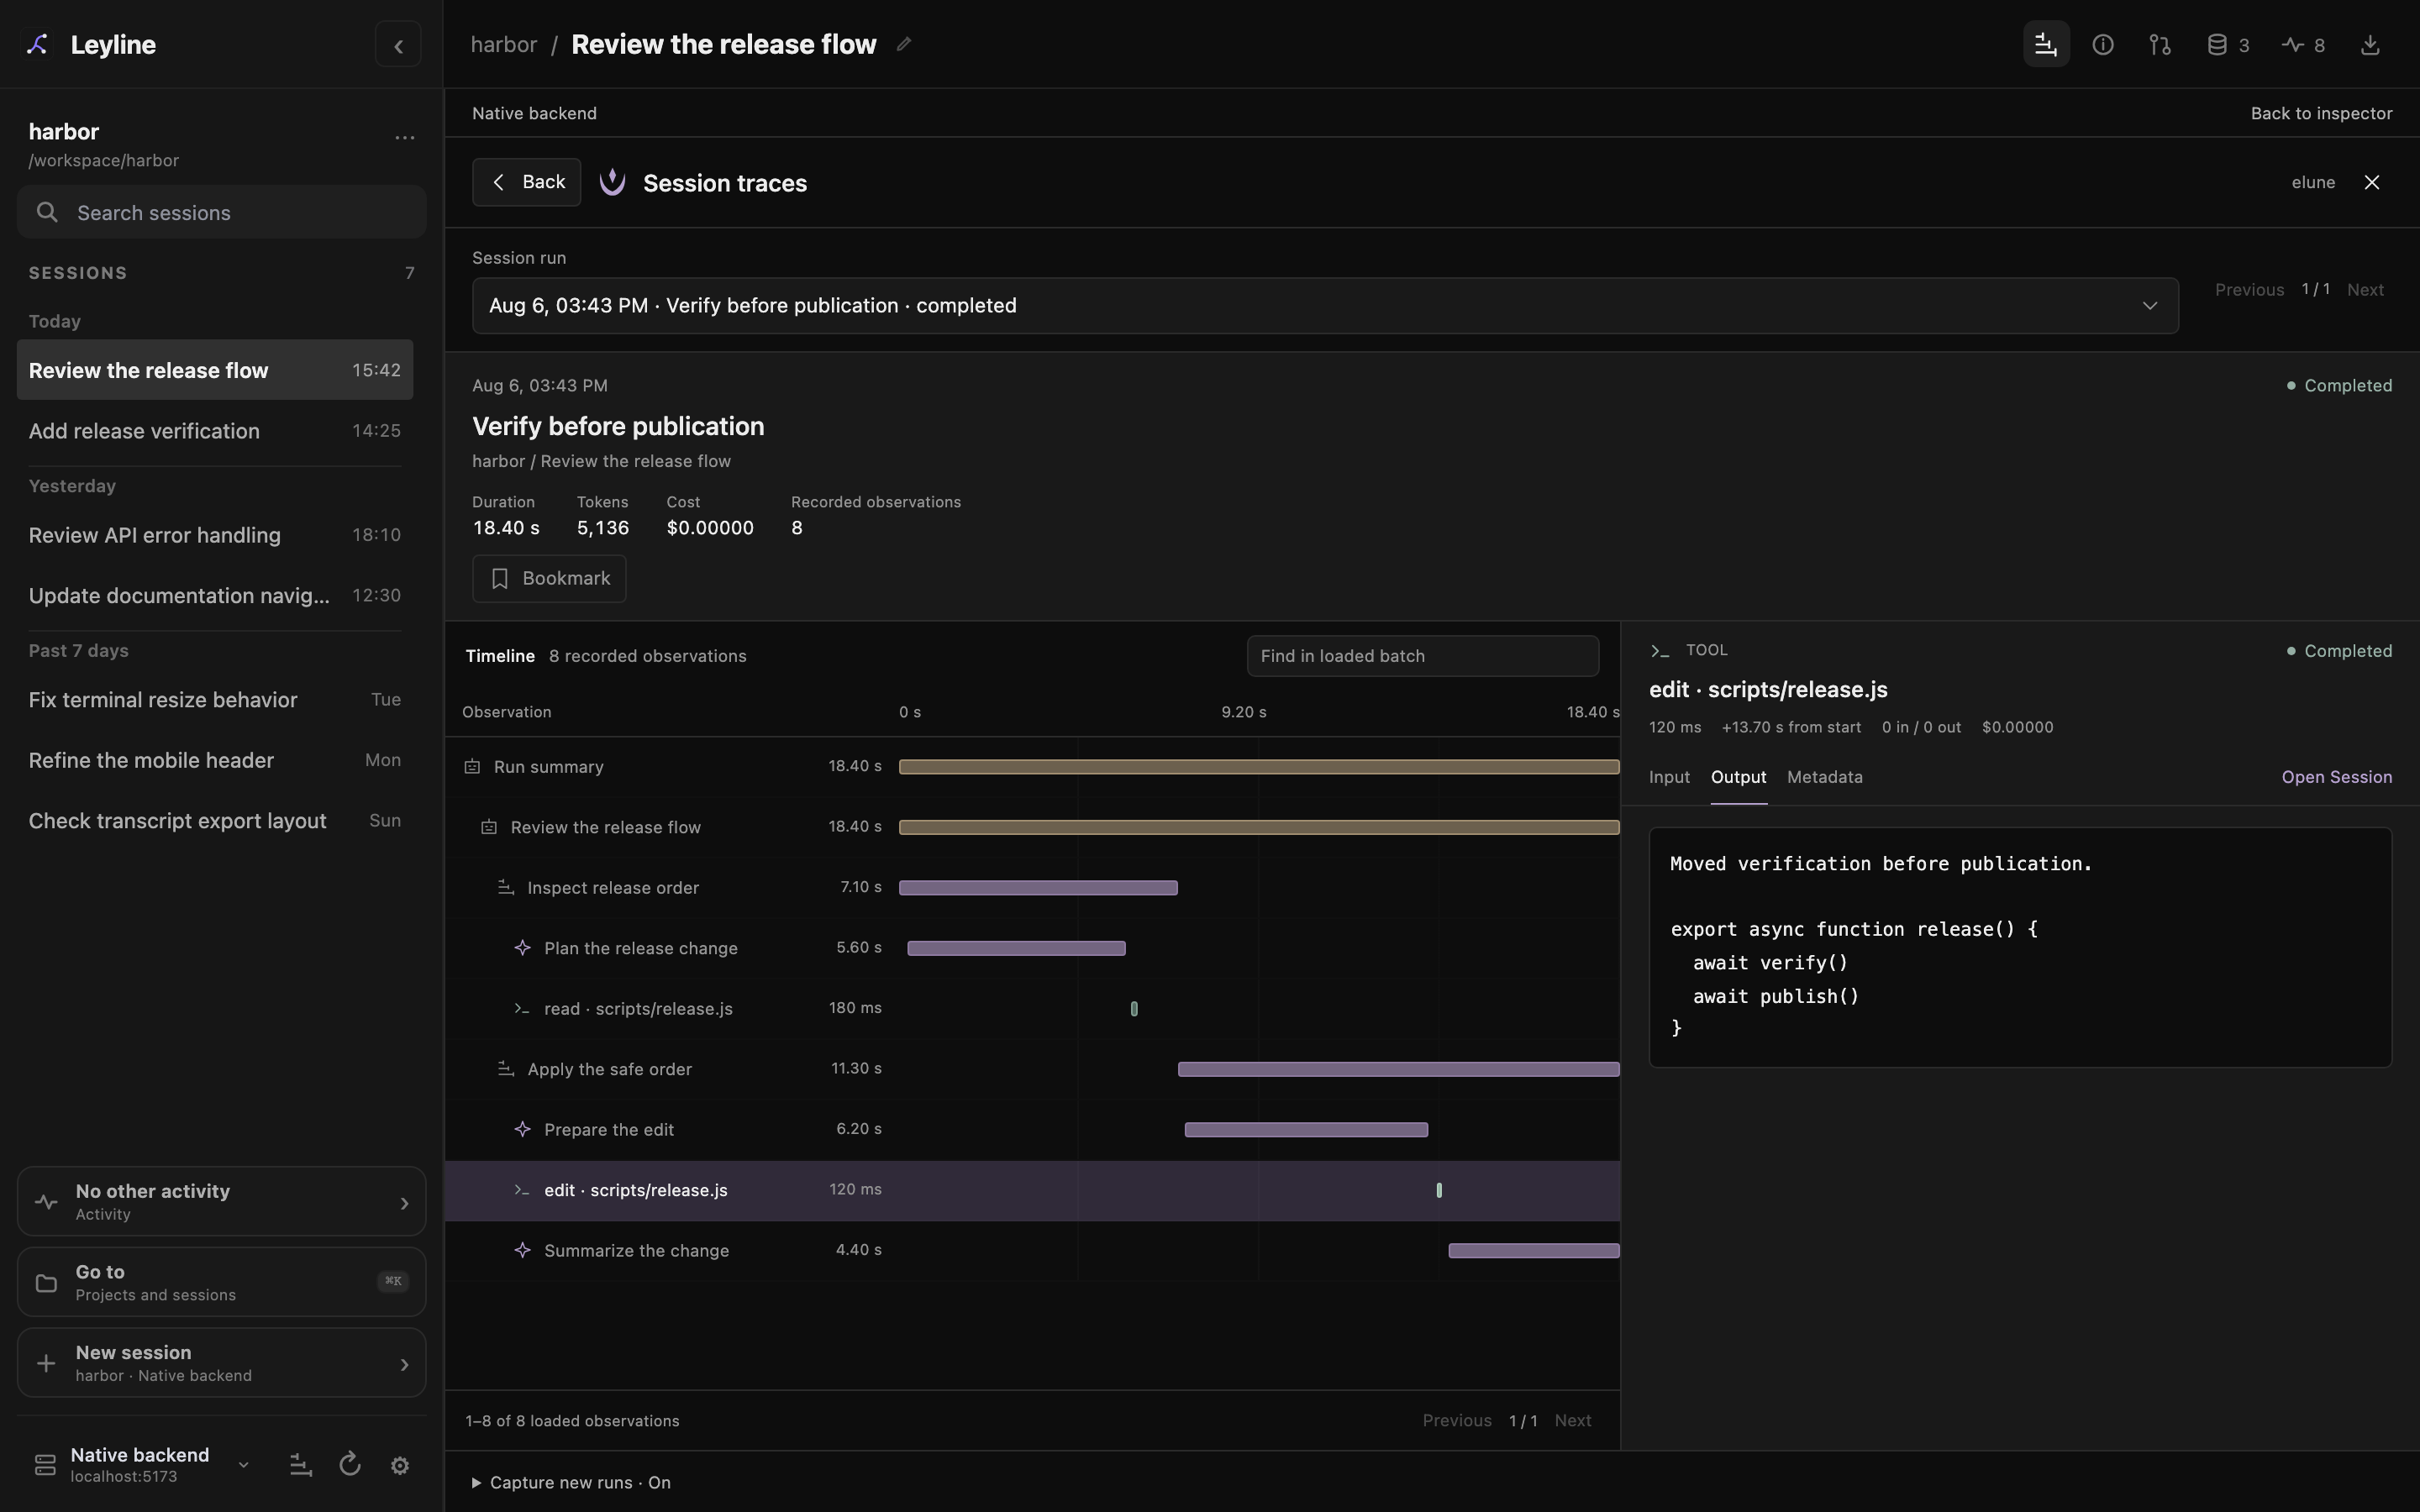Focus the Find in loaded batch field
The height and width of the screenshot is (1512, 2420).
[x=1422, y=656]
